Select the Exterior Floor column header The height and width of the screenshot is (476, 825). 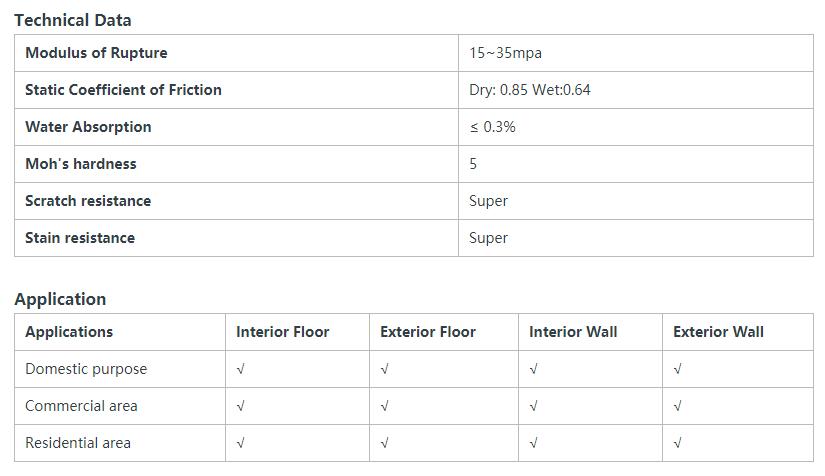(428, 332)
